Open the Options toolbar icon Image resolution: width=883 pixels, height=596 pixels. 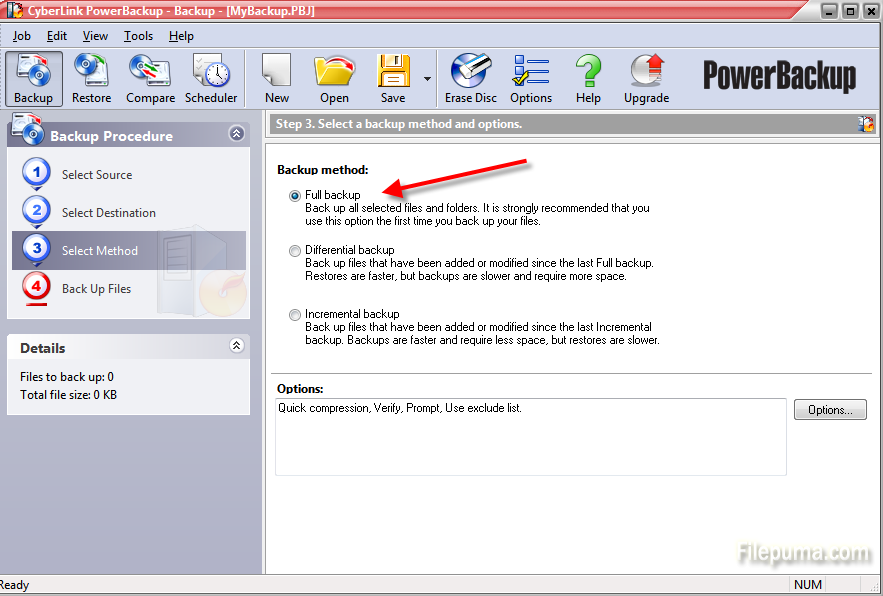[x=531, y=78]
